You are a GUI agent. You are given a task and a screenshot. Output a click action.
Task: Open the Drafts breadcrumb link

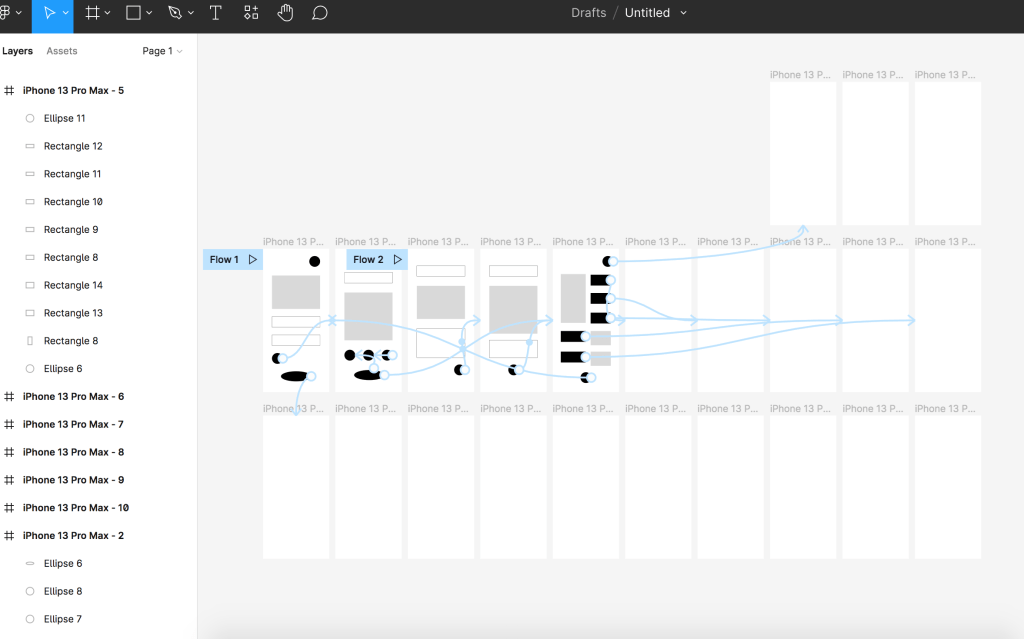click(x=588, y=13)
